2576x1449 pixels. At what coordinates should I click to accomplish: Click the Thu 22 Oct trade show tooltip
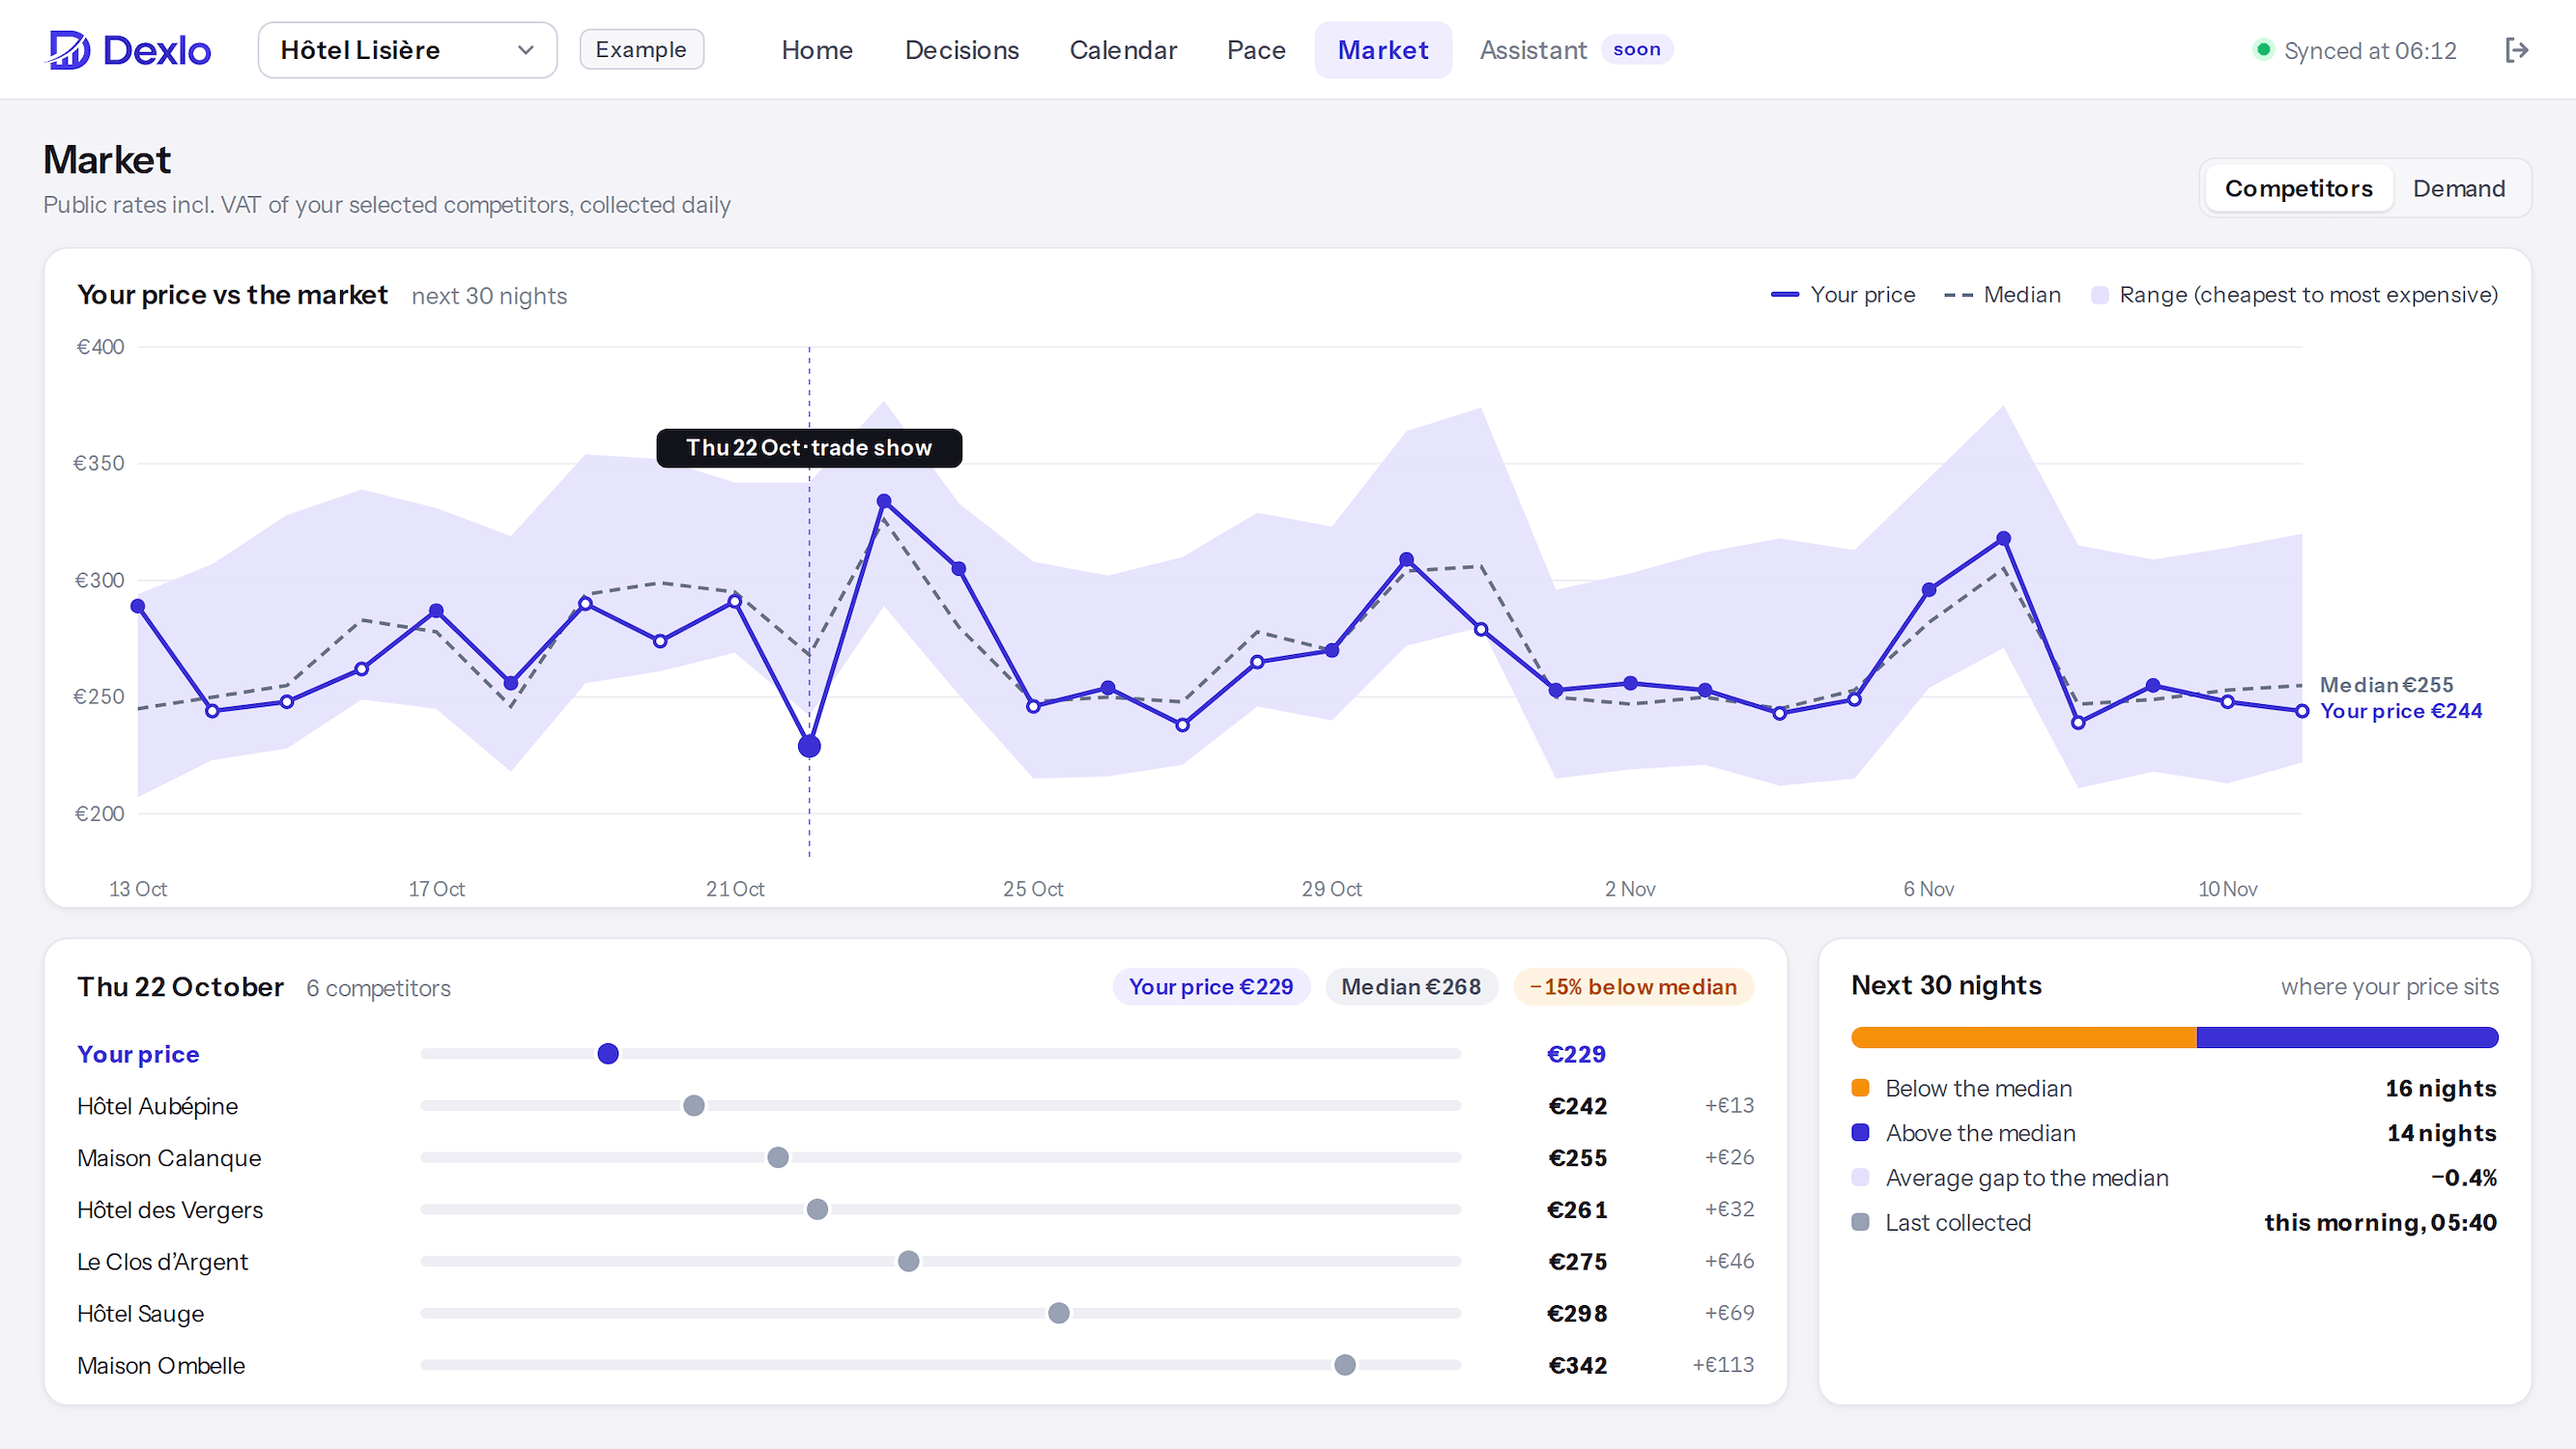(809, 448)
